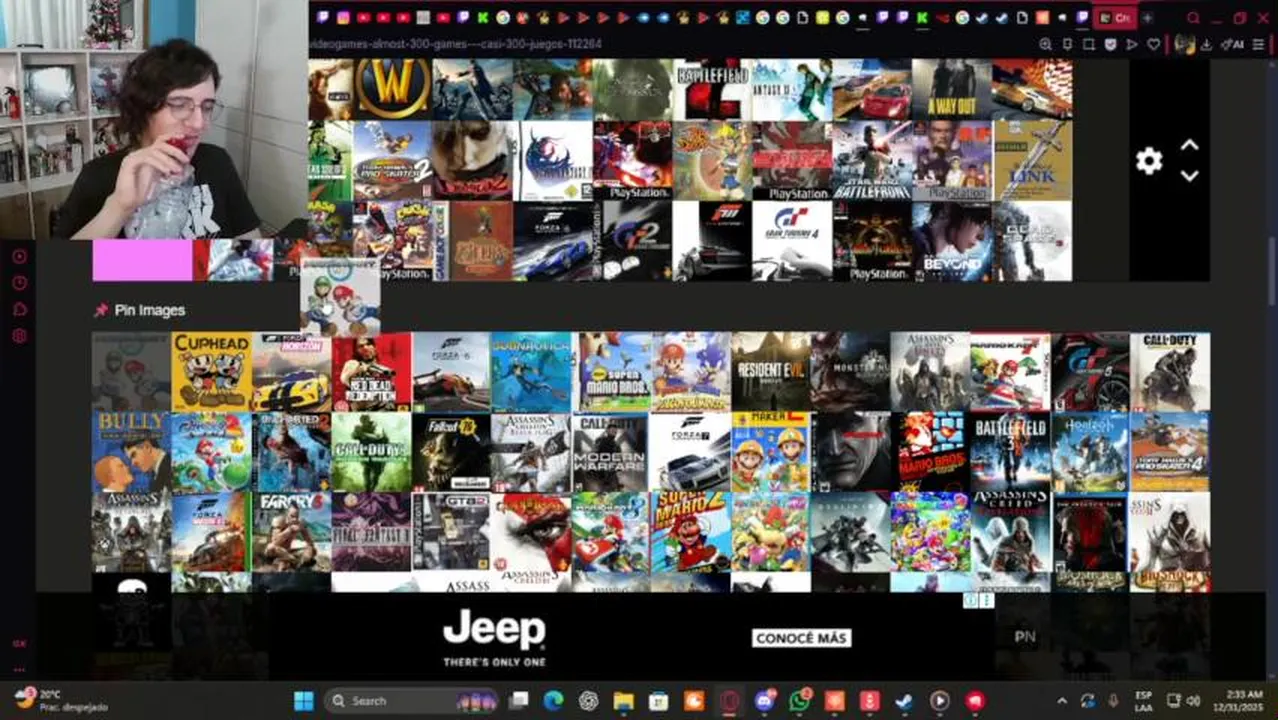Open the downloads icon in browser toolbar

(1207, 44)
